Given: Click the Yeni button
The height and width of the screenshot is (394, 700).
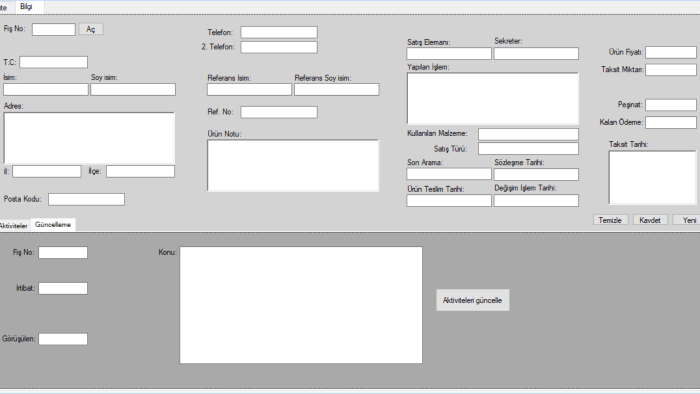Looking at the screenshot, I should [688, 220].
